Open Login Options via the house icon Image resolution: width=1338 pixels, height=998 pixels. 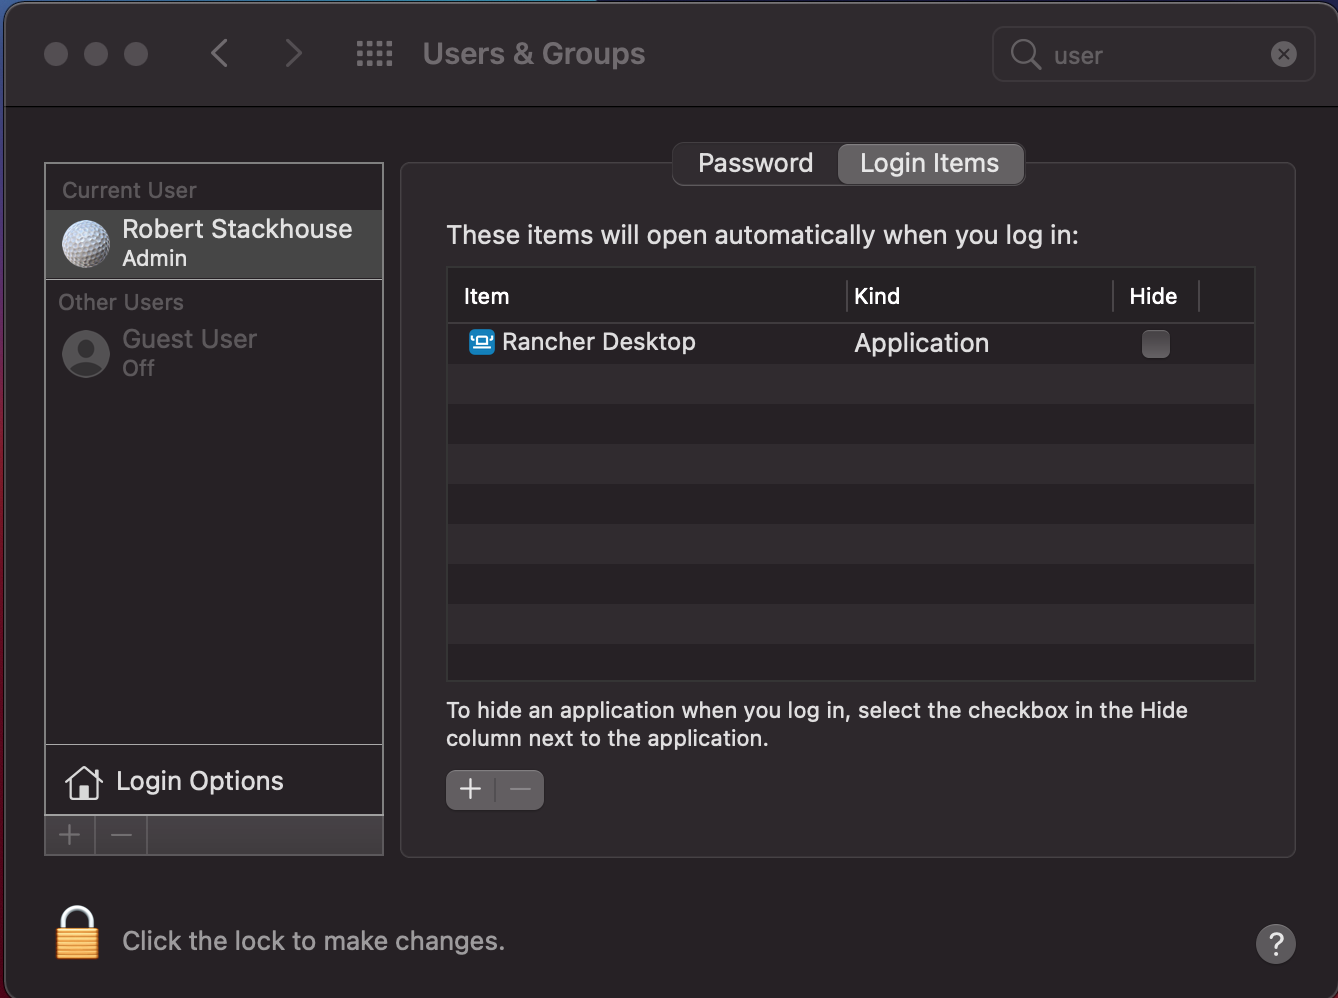84,781
